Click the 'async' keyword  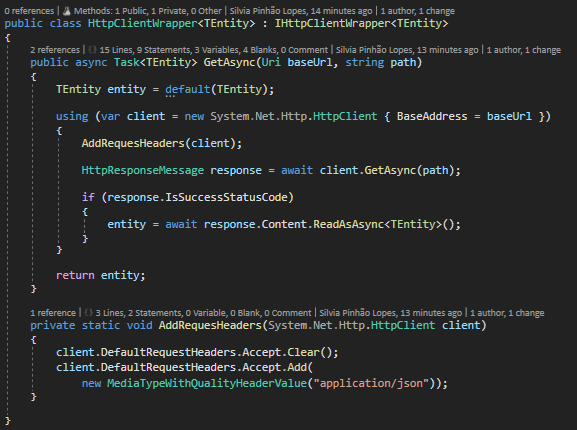(x=91, y=62)
